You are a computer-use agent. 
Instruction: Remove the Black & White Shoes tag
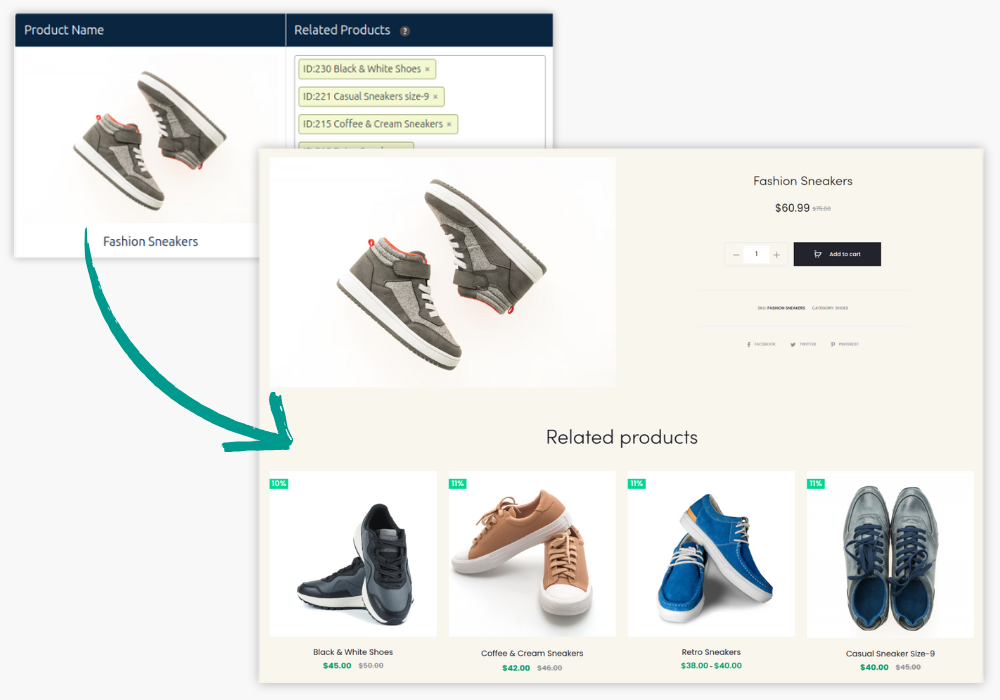click(427, 69)
